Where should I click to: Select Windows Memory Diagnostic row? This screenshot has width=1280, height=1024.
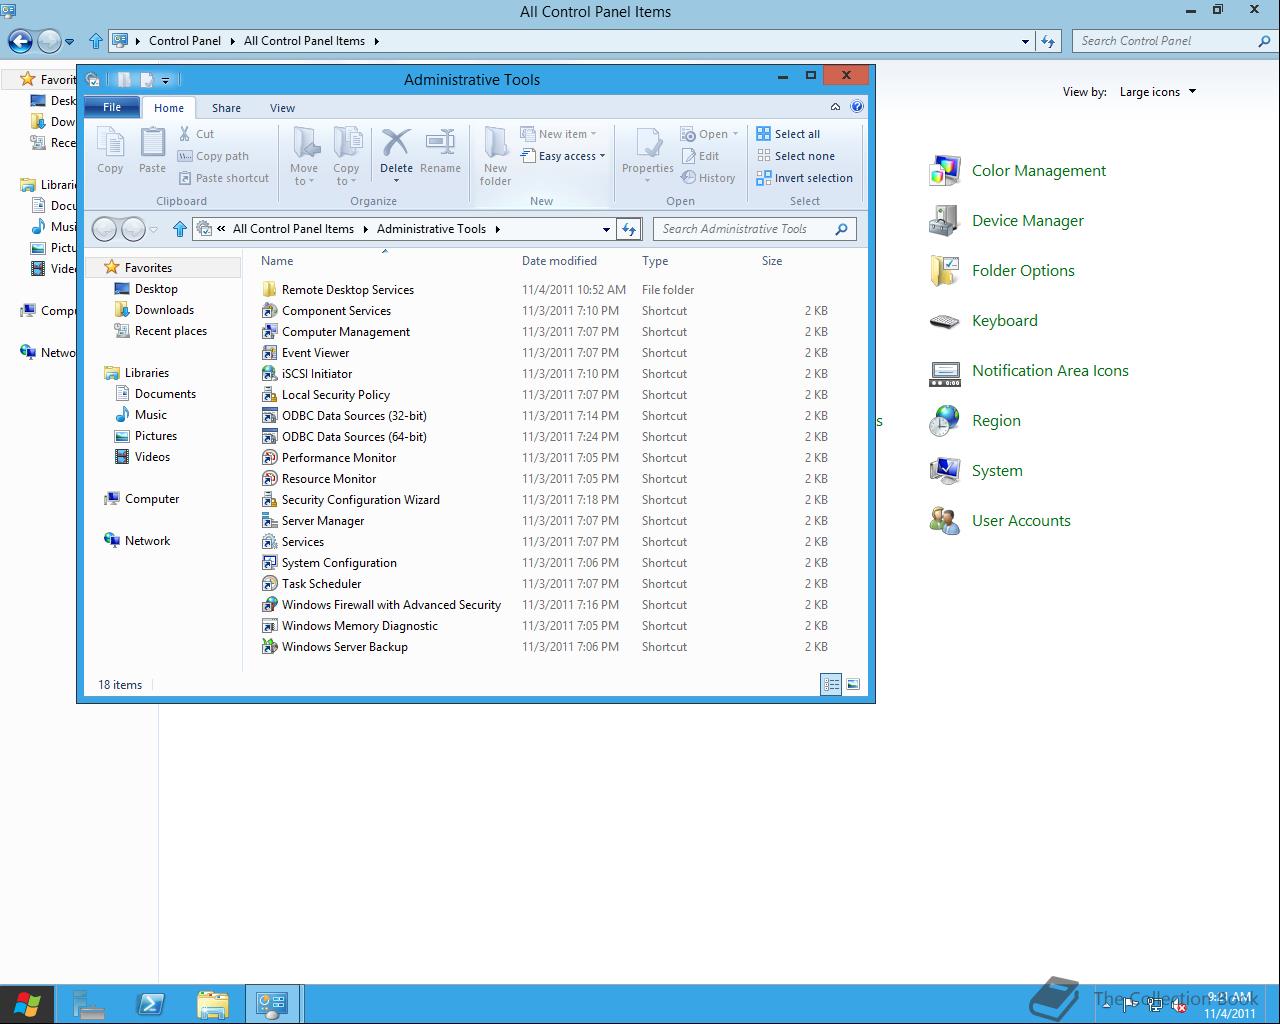545,626
